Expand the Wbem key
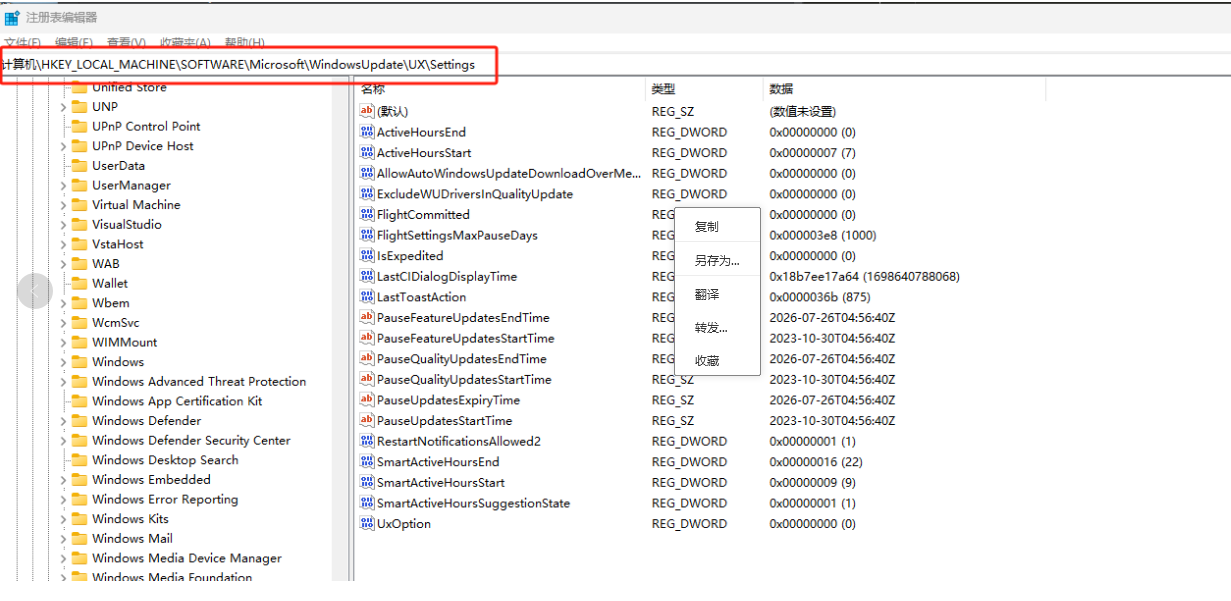This screenshot has width=1231, height=601. pos(63,303)
